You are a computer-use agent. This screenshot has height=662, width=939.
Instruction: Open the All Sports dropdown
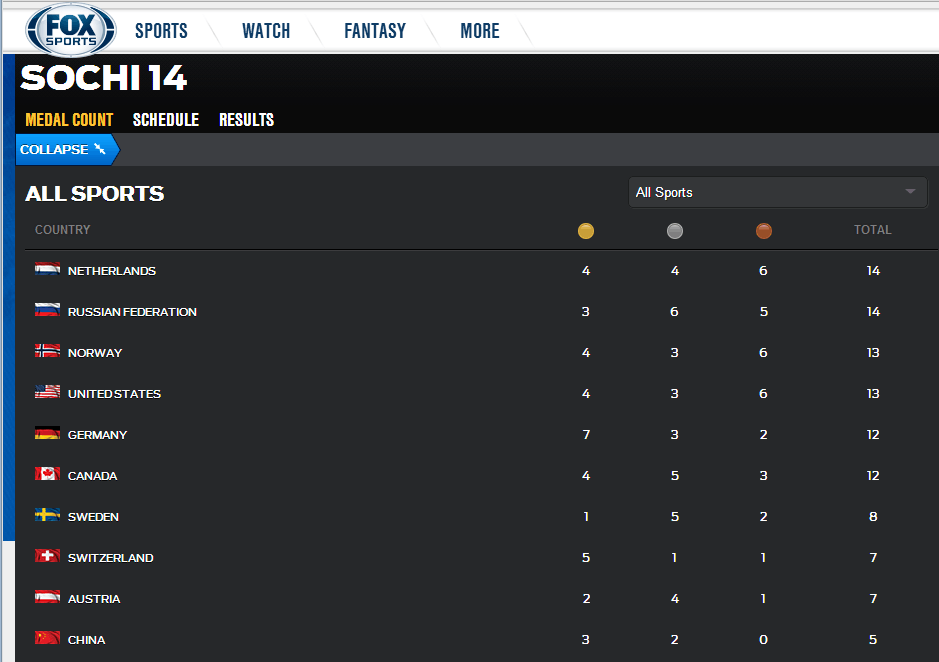tap(777, 192)
